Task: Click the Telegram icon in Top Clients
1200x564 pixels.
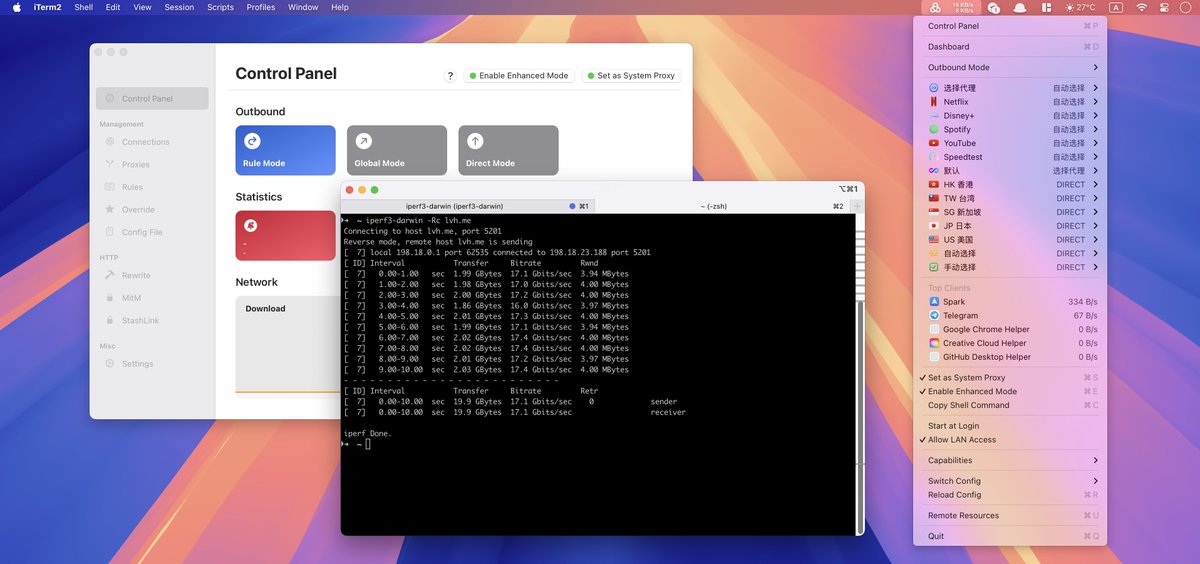Action: tap(934, 316)
